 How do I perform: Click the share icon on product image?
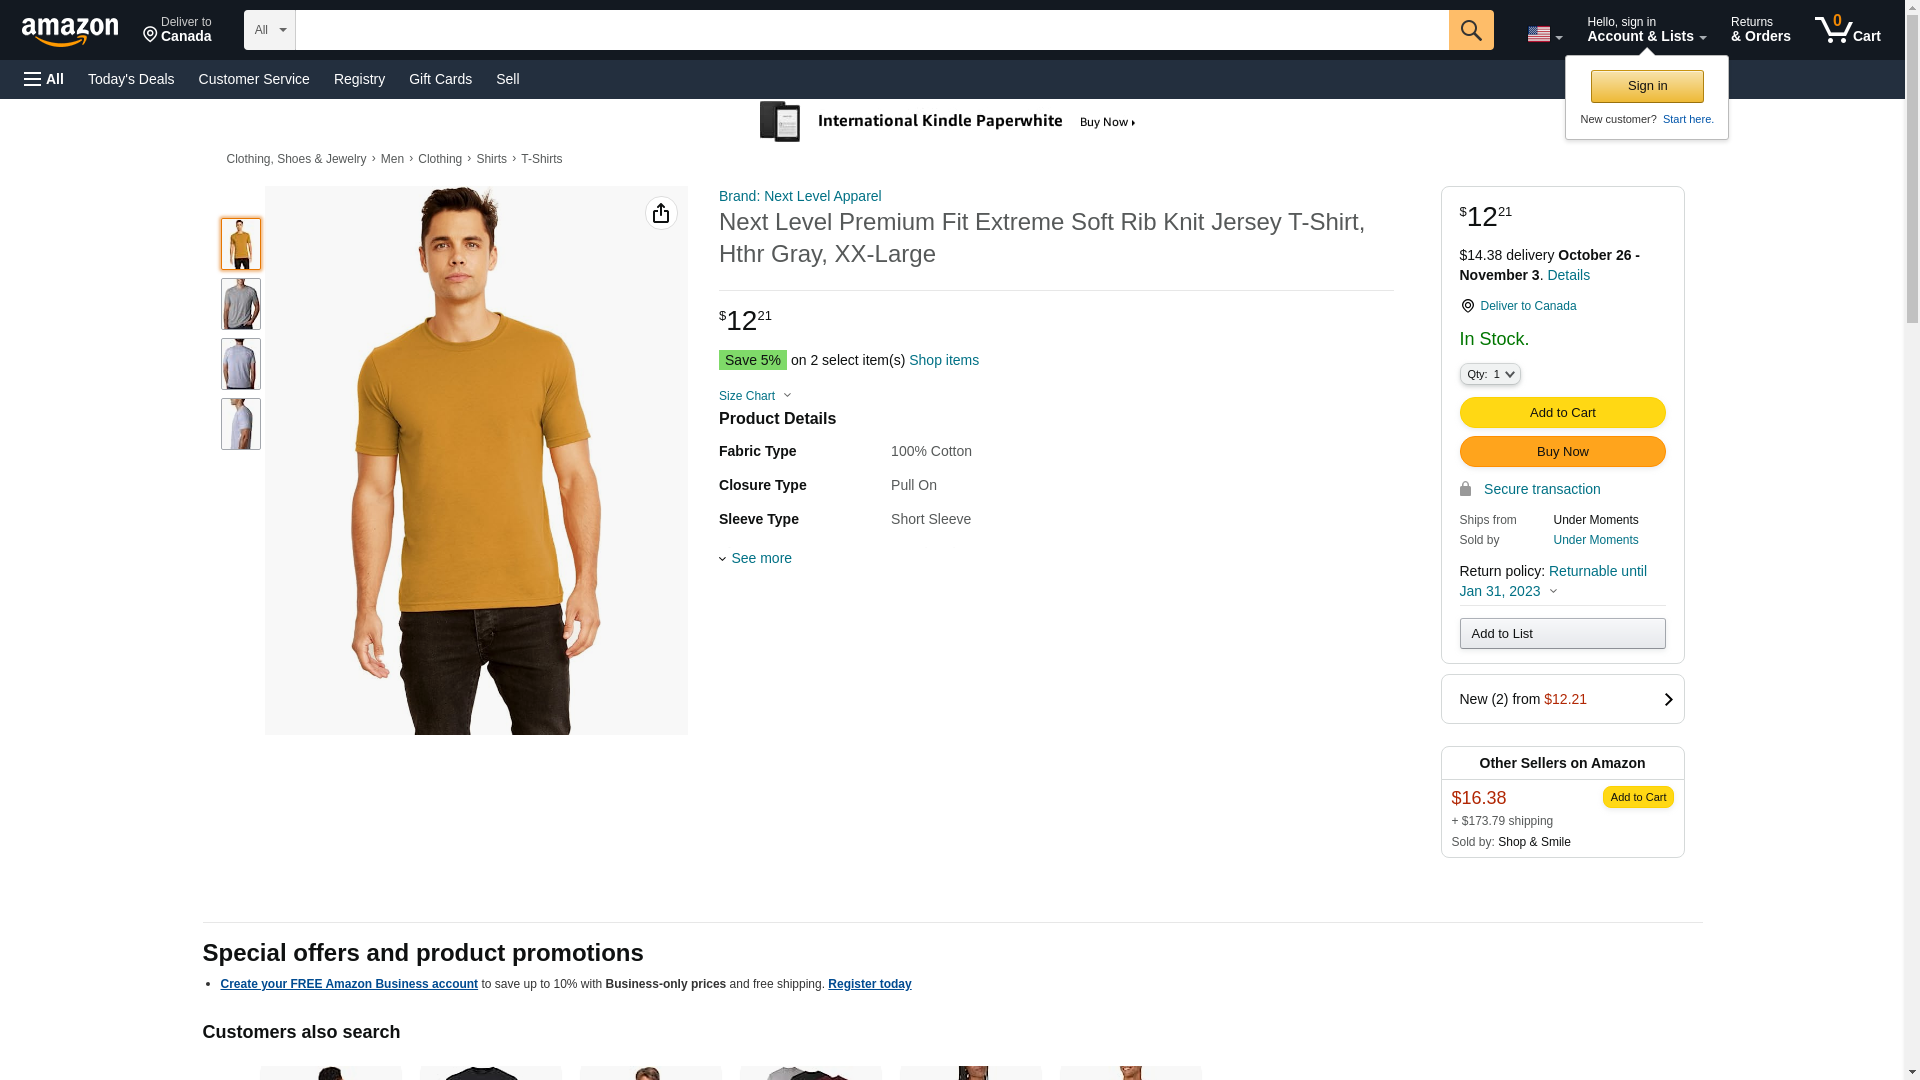pyautogui.click(x=660, y=213)
